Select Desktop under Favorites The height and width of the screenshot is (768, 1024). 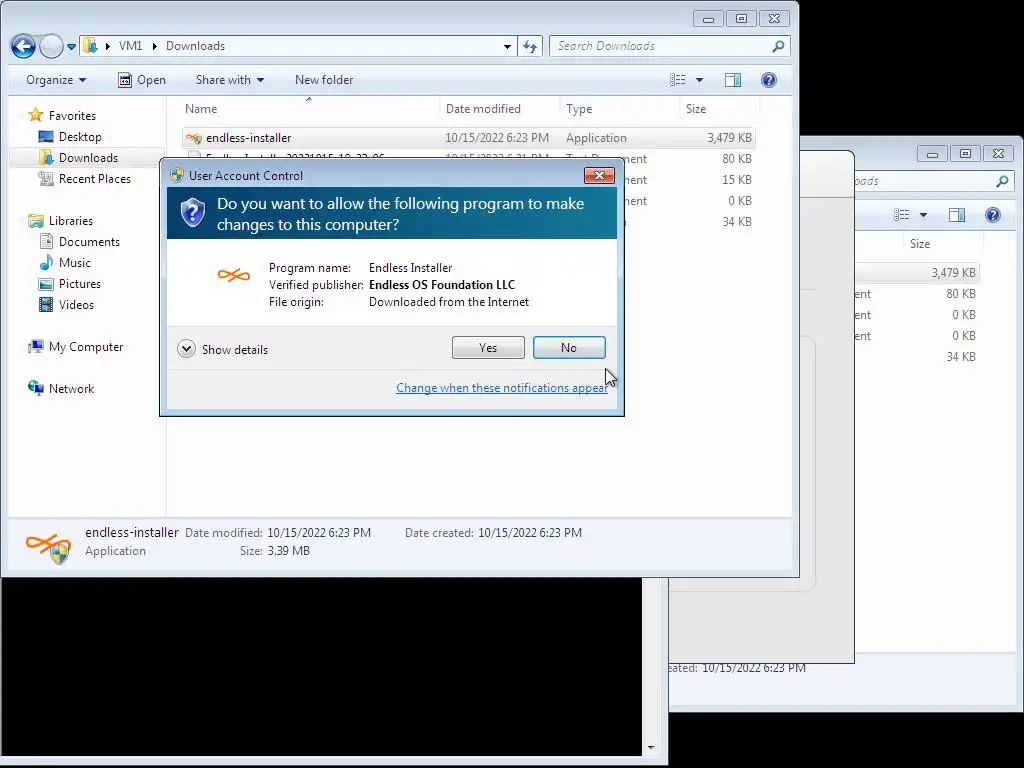click(x=70, y=136)
